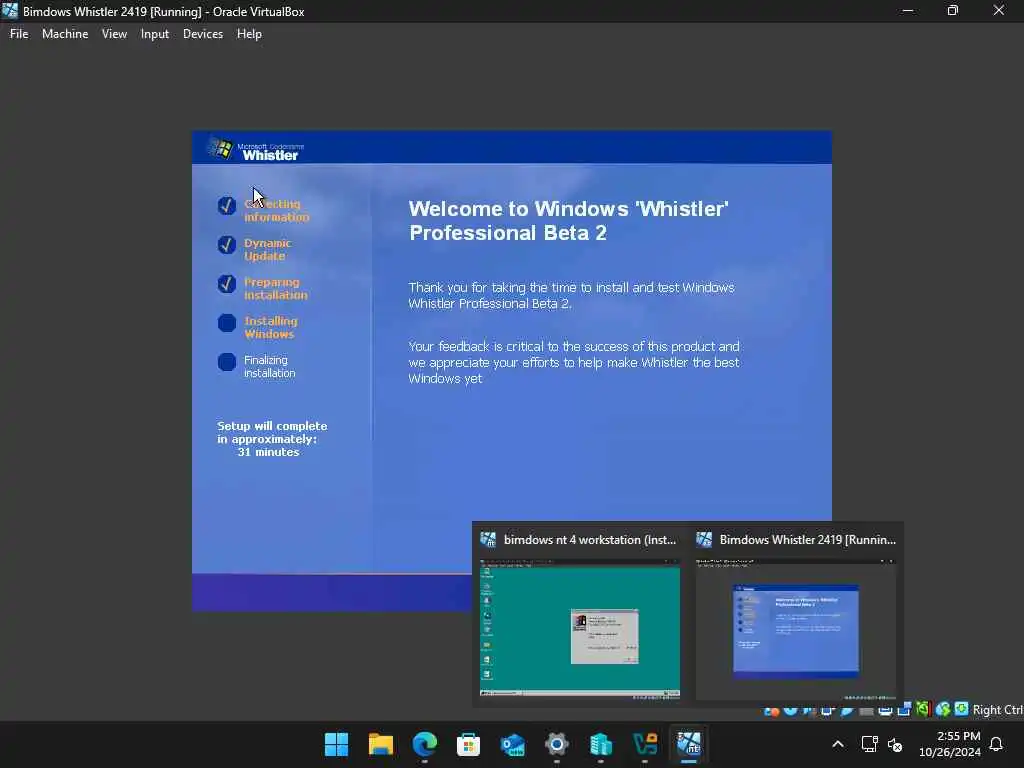1024x768 pixels.
Task: Click the 'Preparing installation' checkmark
Action: click(x=227, y=284)
